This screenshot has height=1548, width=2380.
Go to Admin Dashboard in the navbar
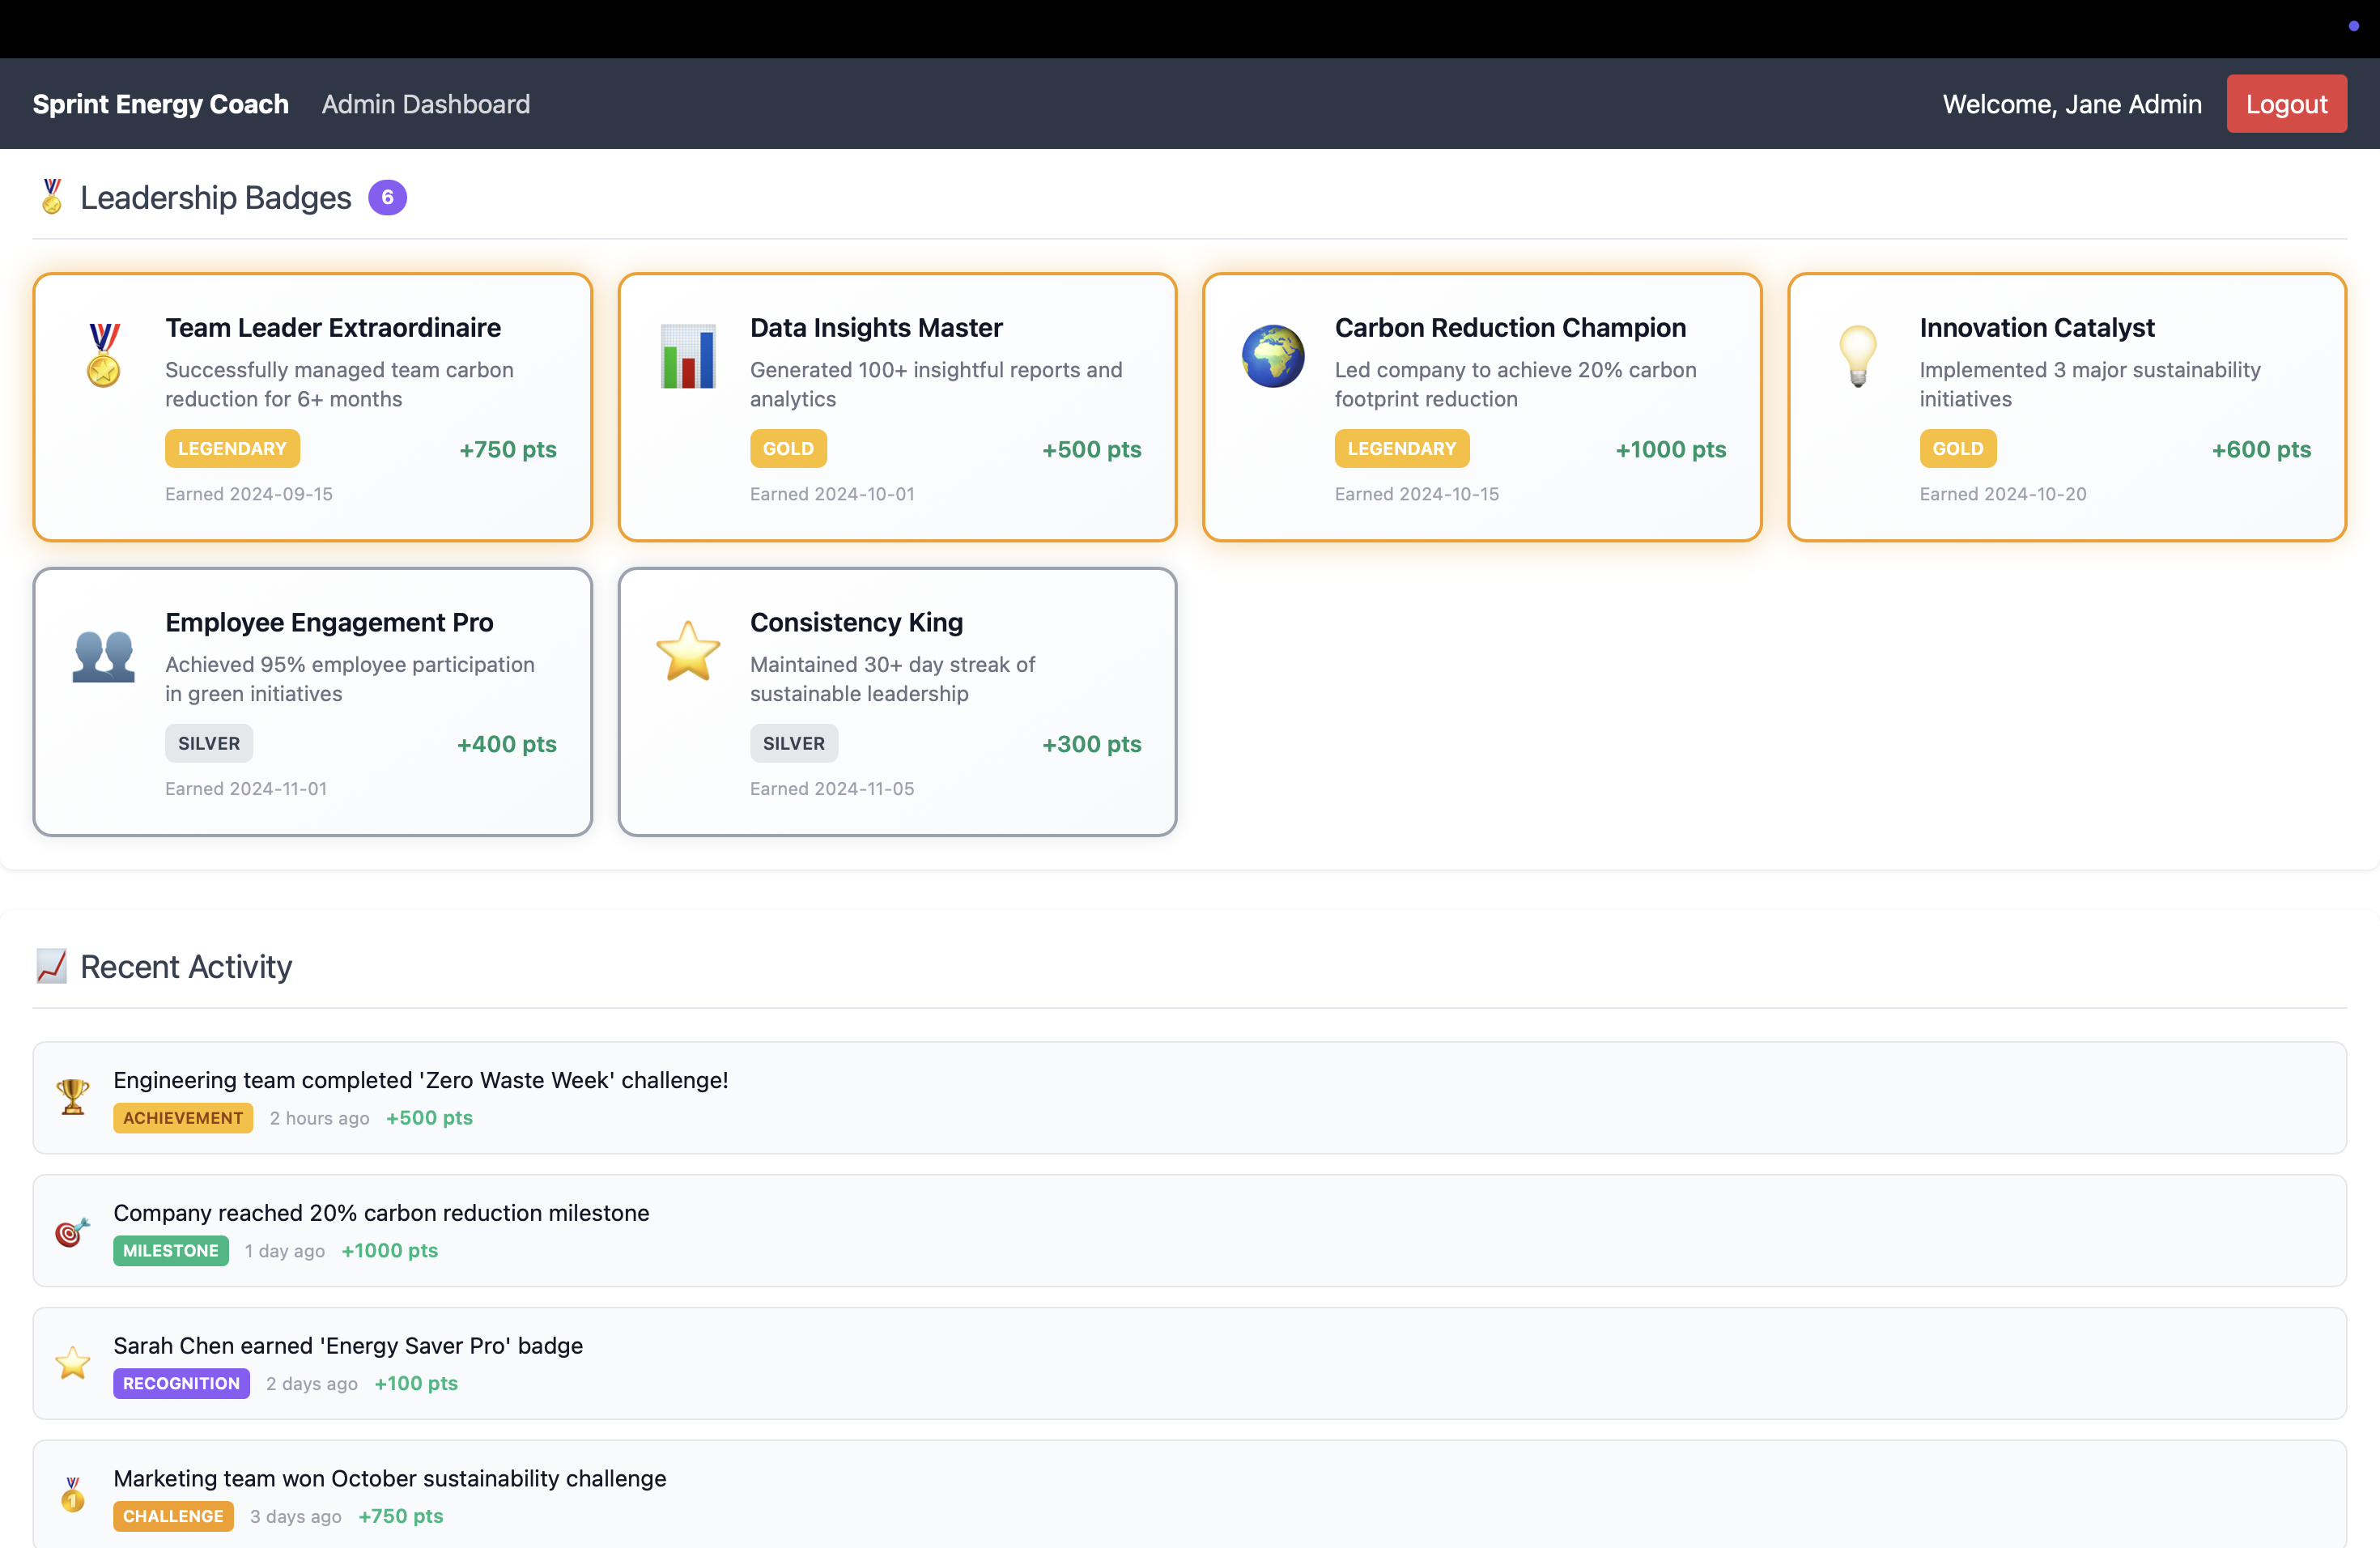(426, 104)
